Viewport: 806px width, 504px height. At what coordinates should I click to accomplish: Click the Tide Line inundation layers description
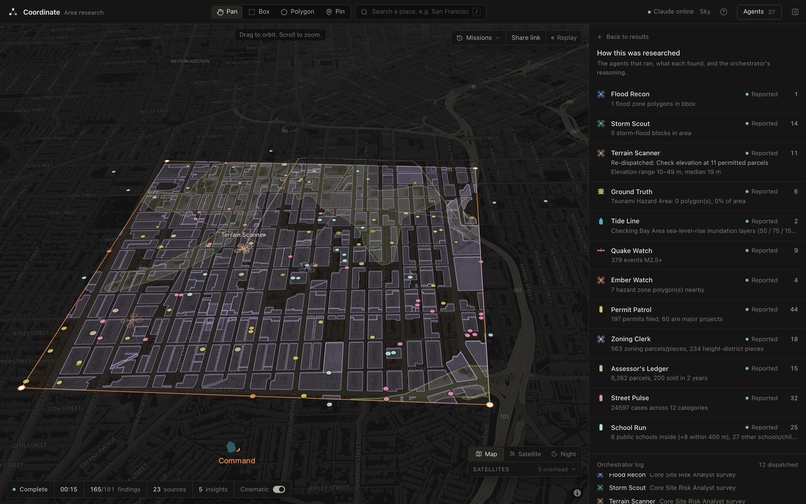(703, 231)
